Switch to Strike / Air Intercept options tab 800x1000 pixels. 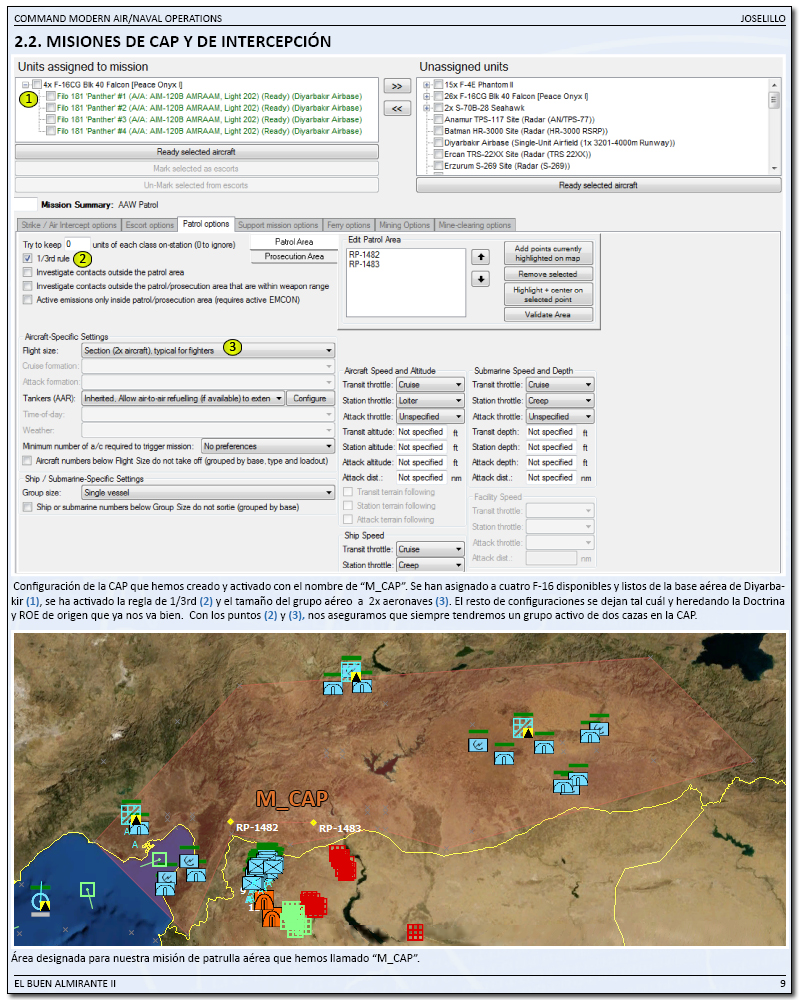(69, 225)
